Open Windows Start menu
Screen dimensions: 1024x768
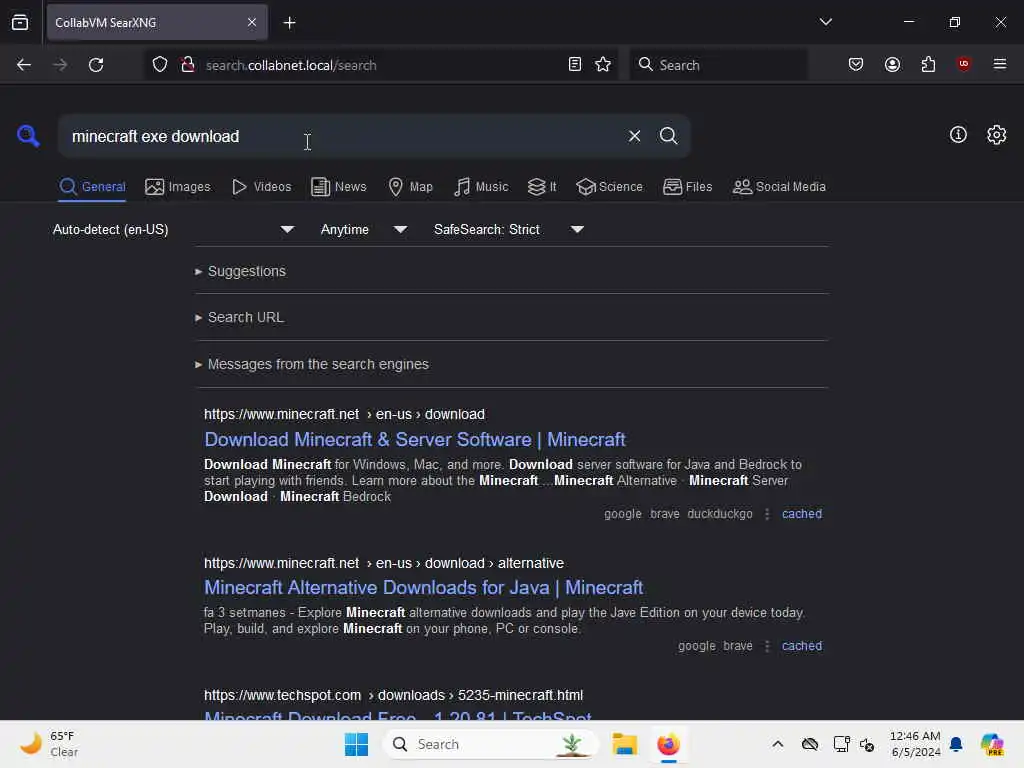tap(357, 744)
